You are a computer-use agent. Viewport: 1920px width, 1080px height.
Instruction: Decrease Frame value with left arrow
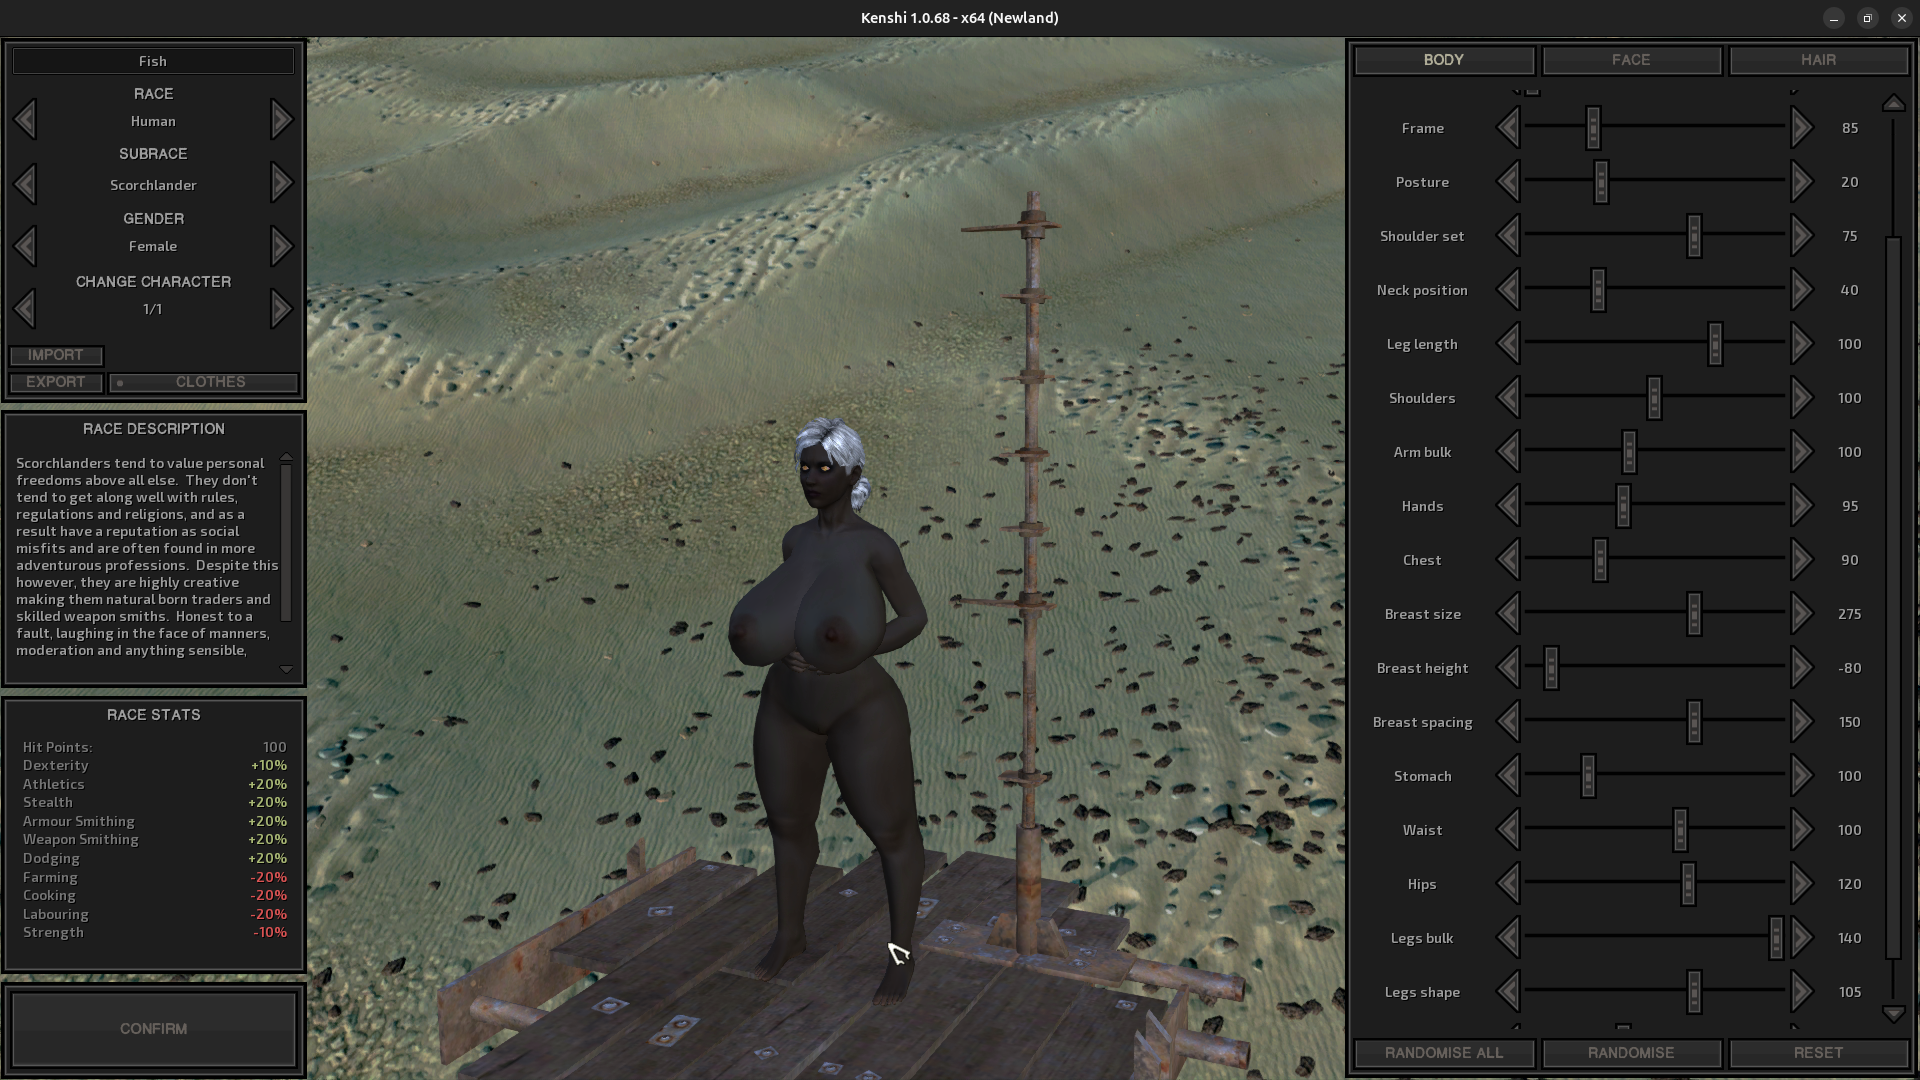tap(1508, 128)
